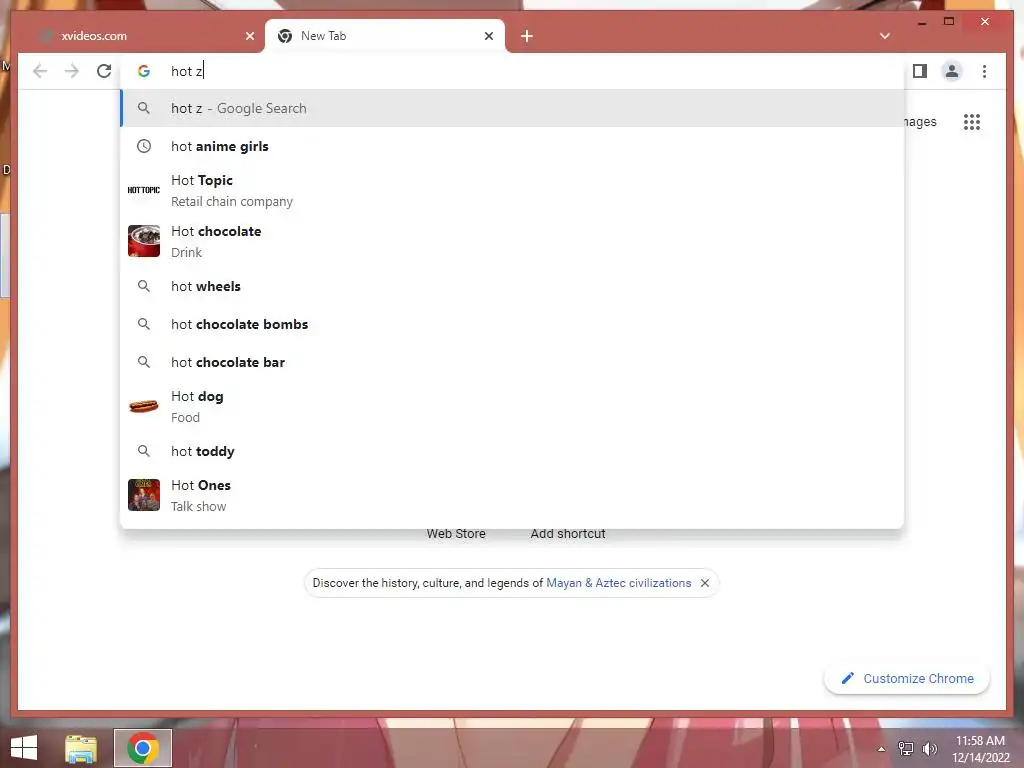Open File Explorer from the taskbar
Viewport: 1024px width, 768px height.
pyautogui.click(x=81, y=748)
